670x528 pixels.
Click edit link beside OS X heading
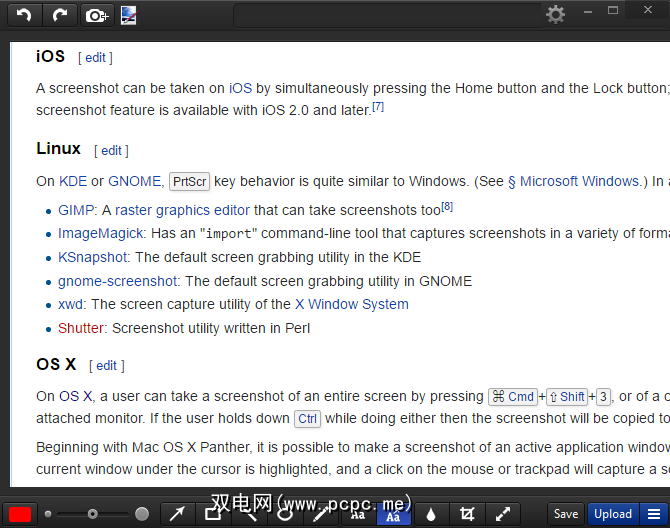tap(106, 366)
